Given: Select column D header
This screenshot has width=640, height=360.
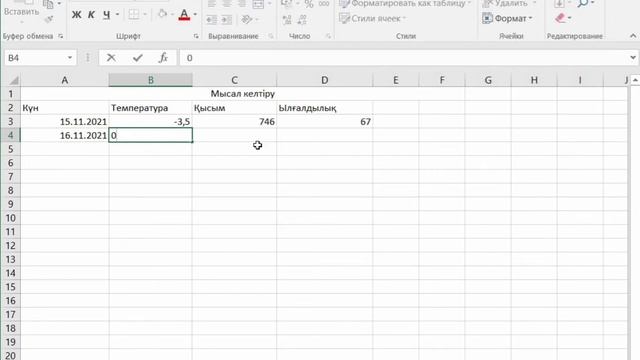Looking at the screenshot, I should click(x=324, y=80).
